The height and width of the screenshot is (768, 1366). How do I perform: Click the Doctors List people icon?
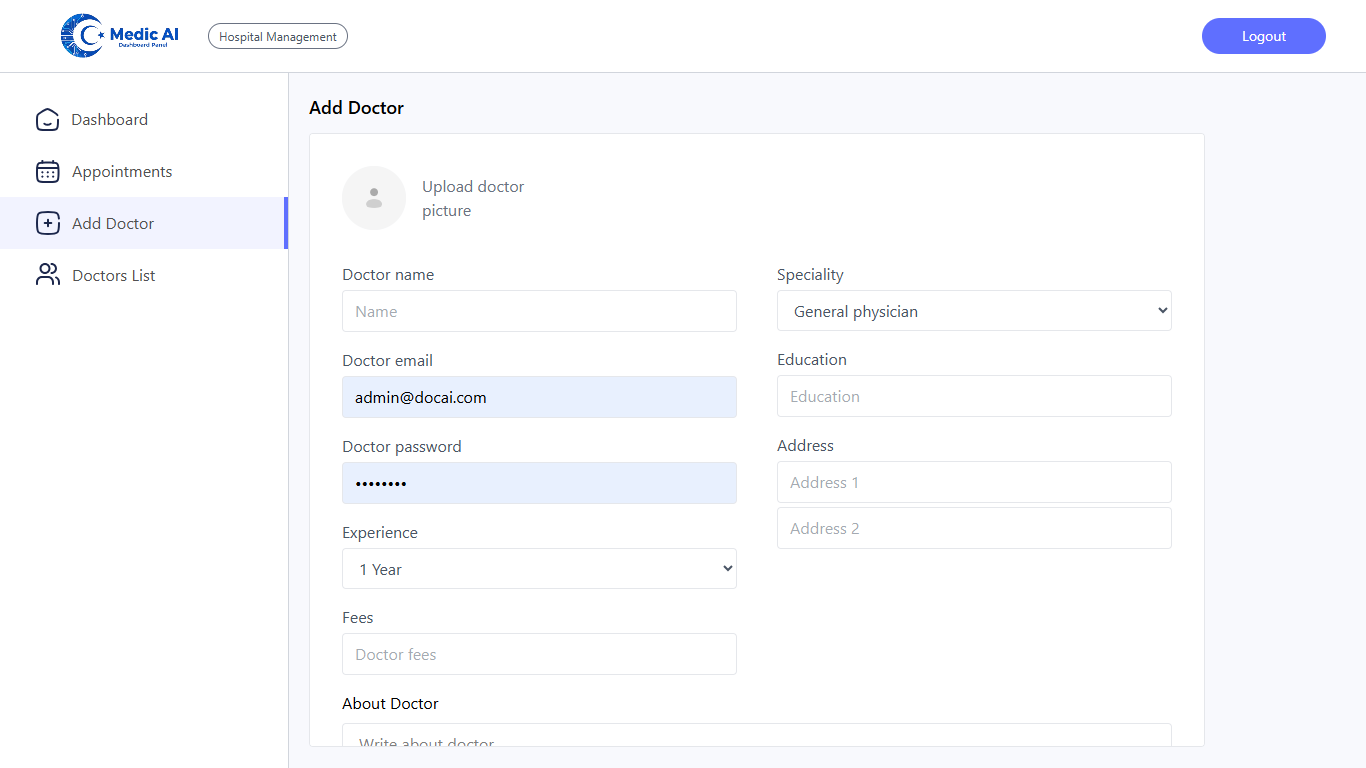pos(47,275)
